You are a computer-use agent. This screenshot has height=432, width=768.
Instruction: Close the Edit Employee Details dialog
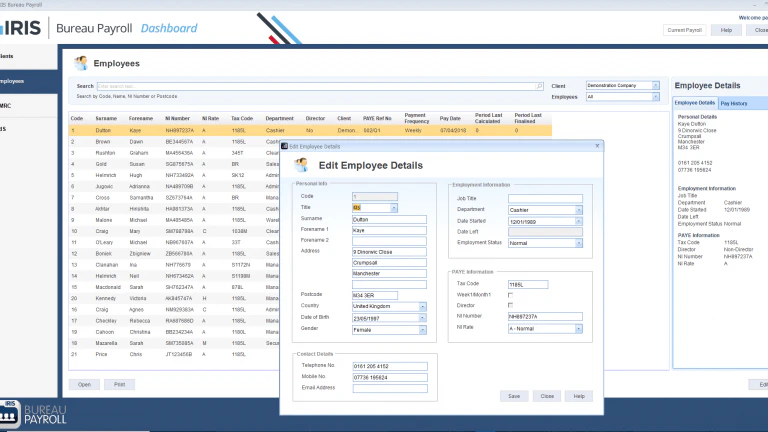point(597,146)
